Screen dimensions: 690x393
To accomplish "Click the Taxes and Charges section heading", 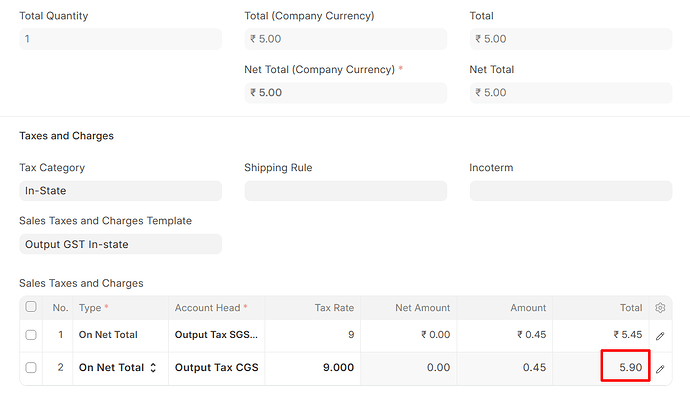I will 66,136.
